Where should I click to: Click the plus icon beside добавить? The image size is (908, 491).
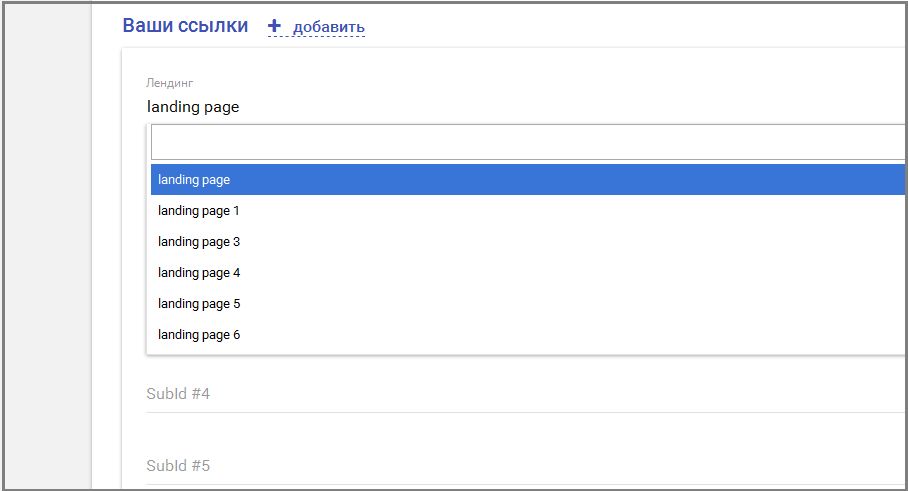(x=274, y=27)
